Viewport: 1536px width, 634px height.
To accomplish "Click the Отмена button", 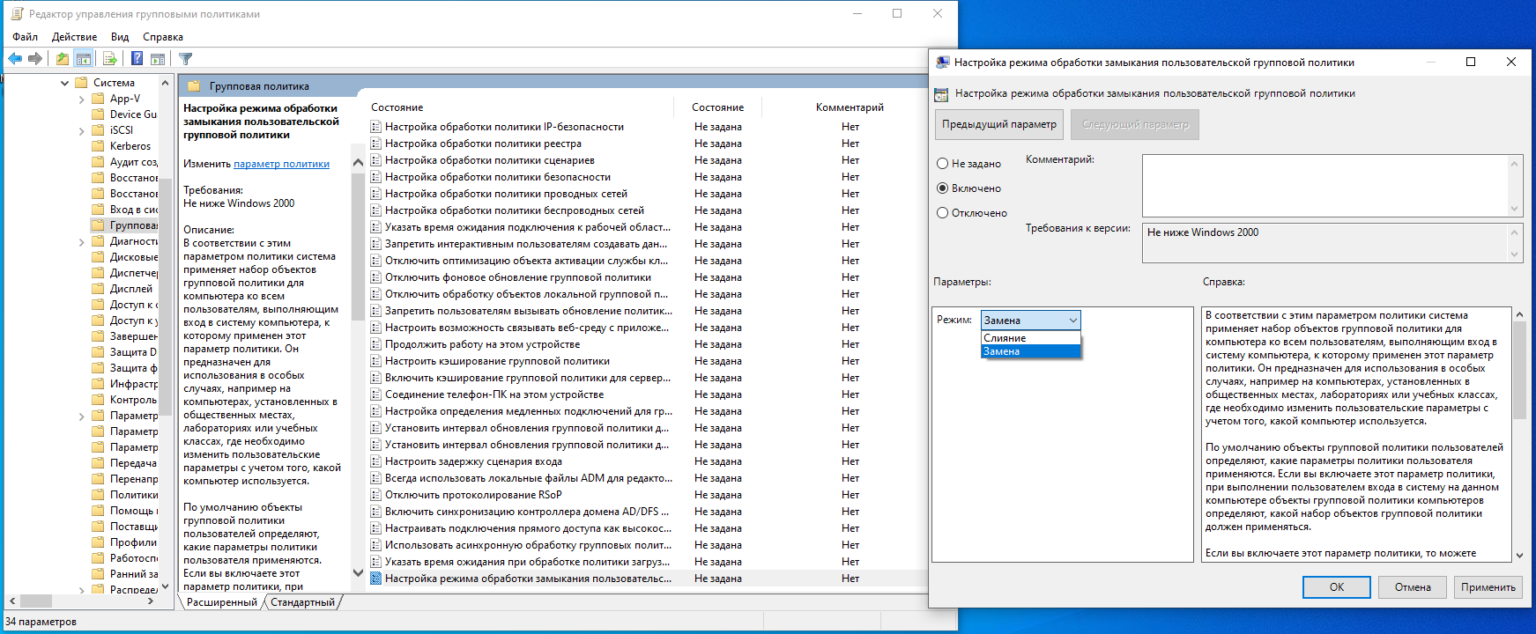I will [1412, 587].
